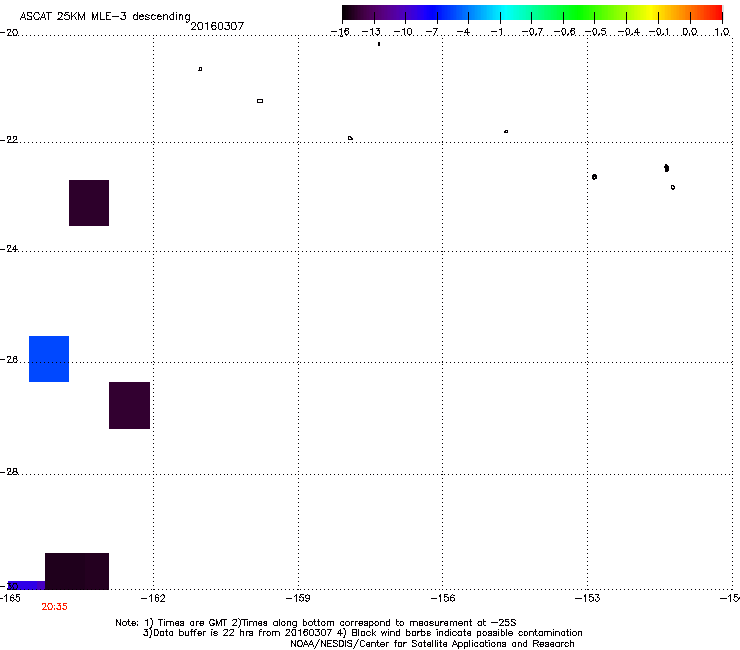Screen dimensions: 740x650
Task: Click the large dark data block near latitude -30
Action: tap(77, 571)
